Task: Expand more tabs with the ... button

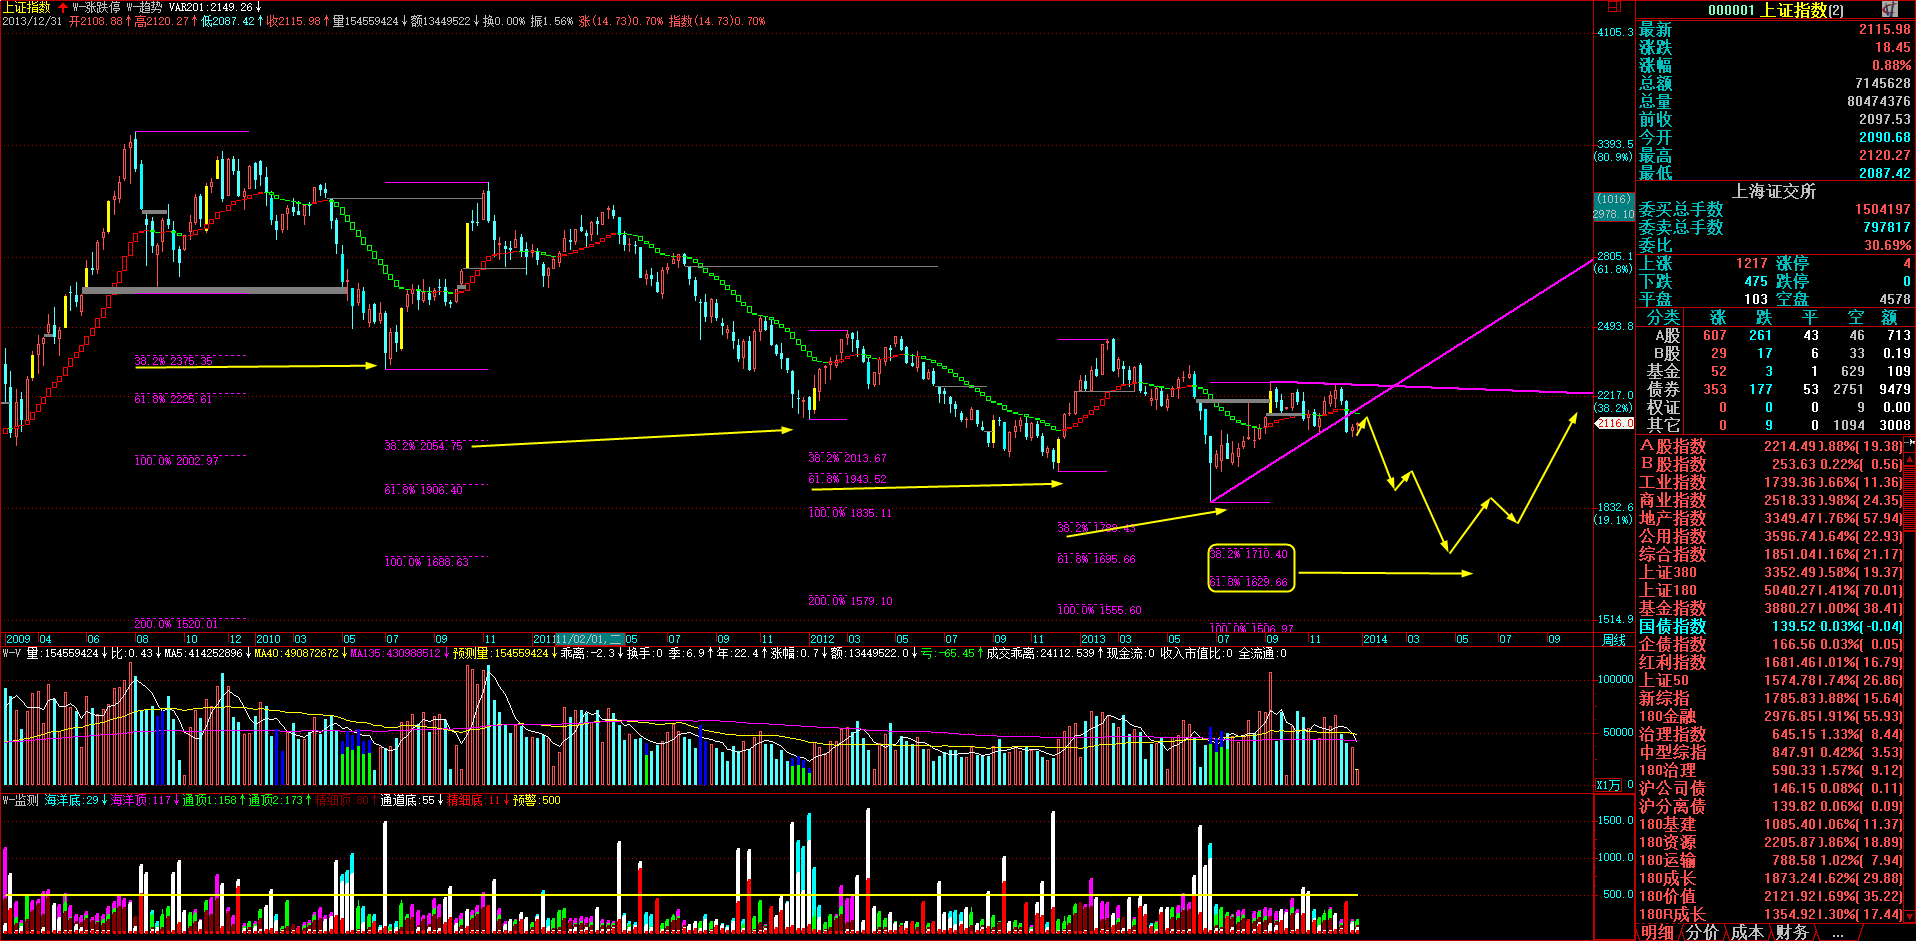Action: [x=1837, y=932]
